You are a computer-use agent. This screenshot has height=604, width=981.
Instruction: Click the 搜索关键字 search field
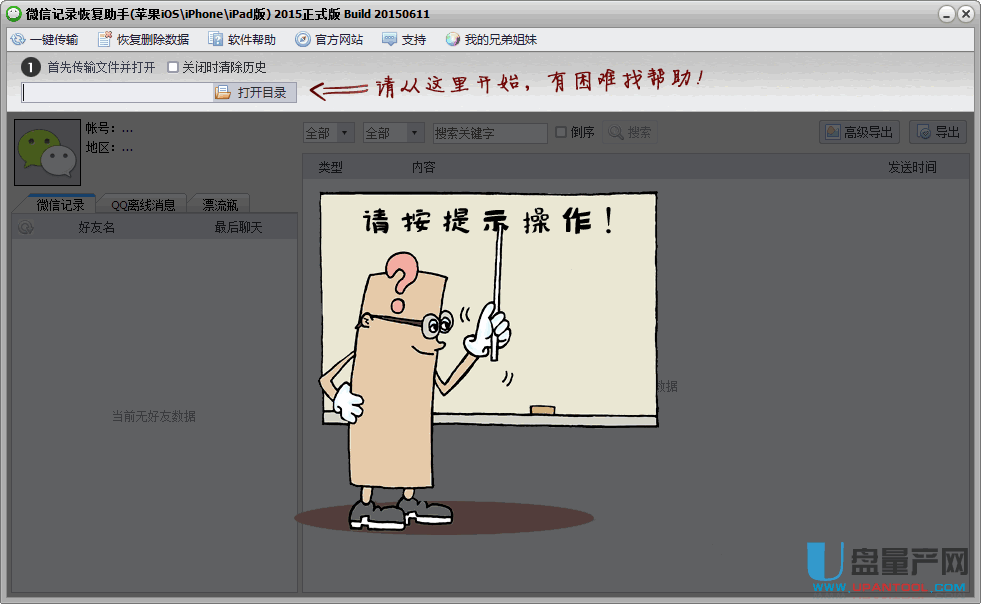489,133
